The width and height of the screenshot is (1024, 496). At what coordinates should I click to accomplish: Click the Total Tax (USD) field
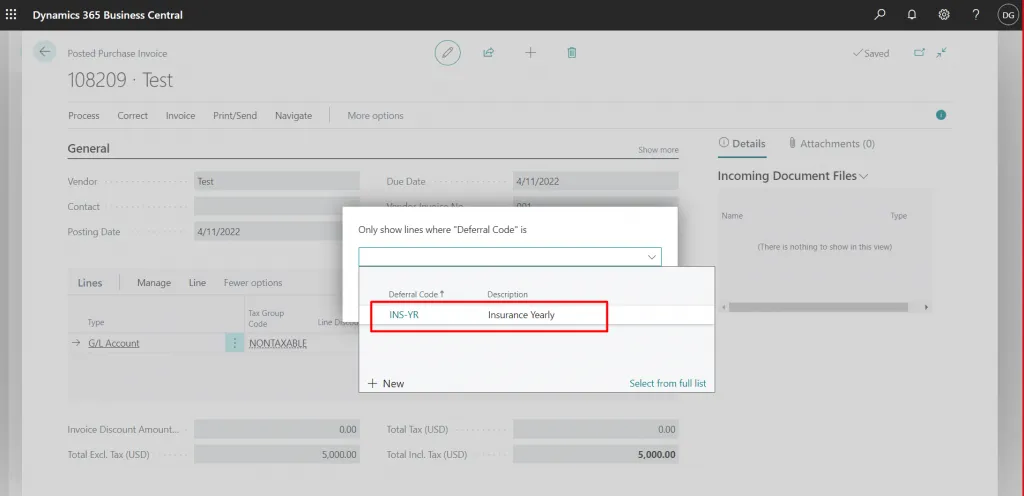coord(596,429)
